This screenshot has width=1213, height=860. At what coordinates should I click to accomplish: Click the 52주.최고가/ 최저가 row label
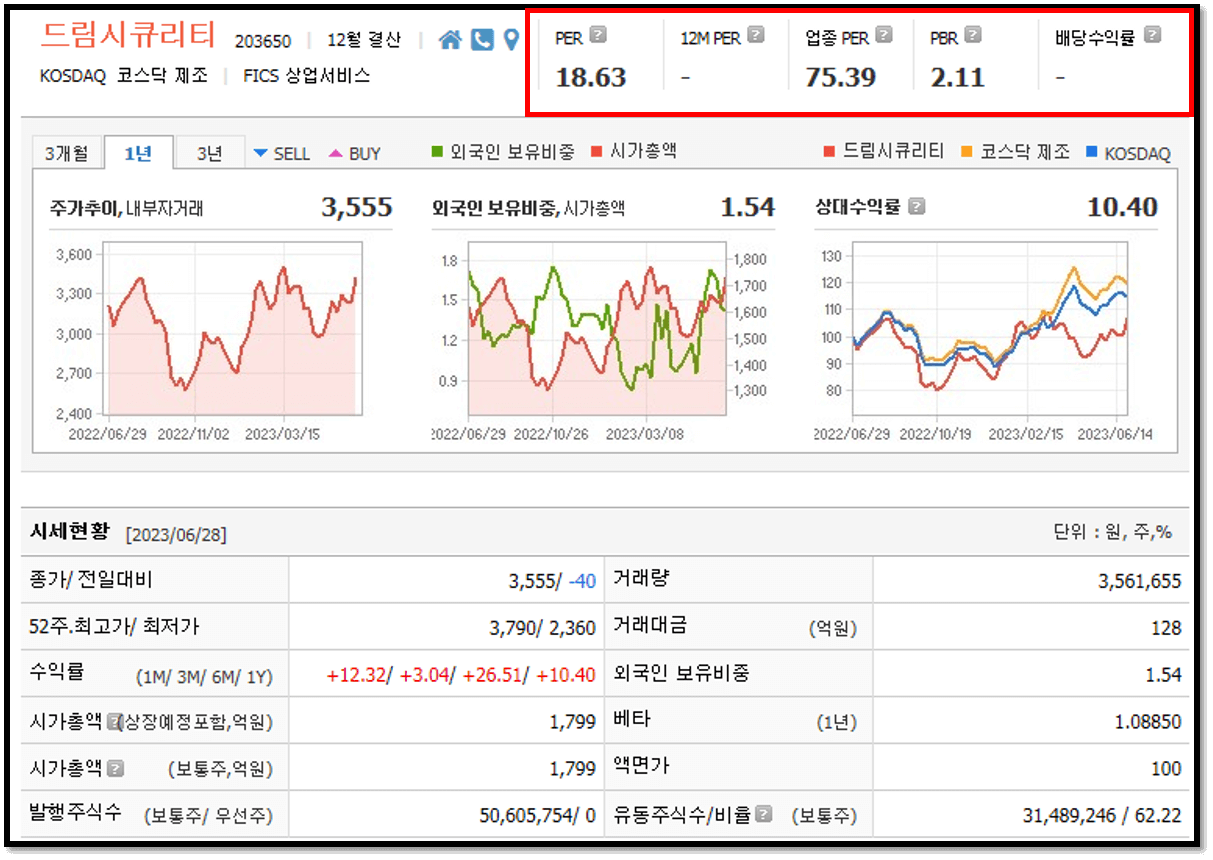point(115,627)
